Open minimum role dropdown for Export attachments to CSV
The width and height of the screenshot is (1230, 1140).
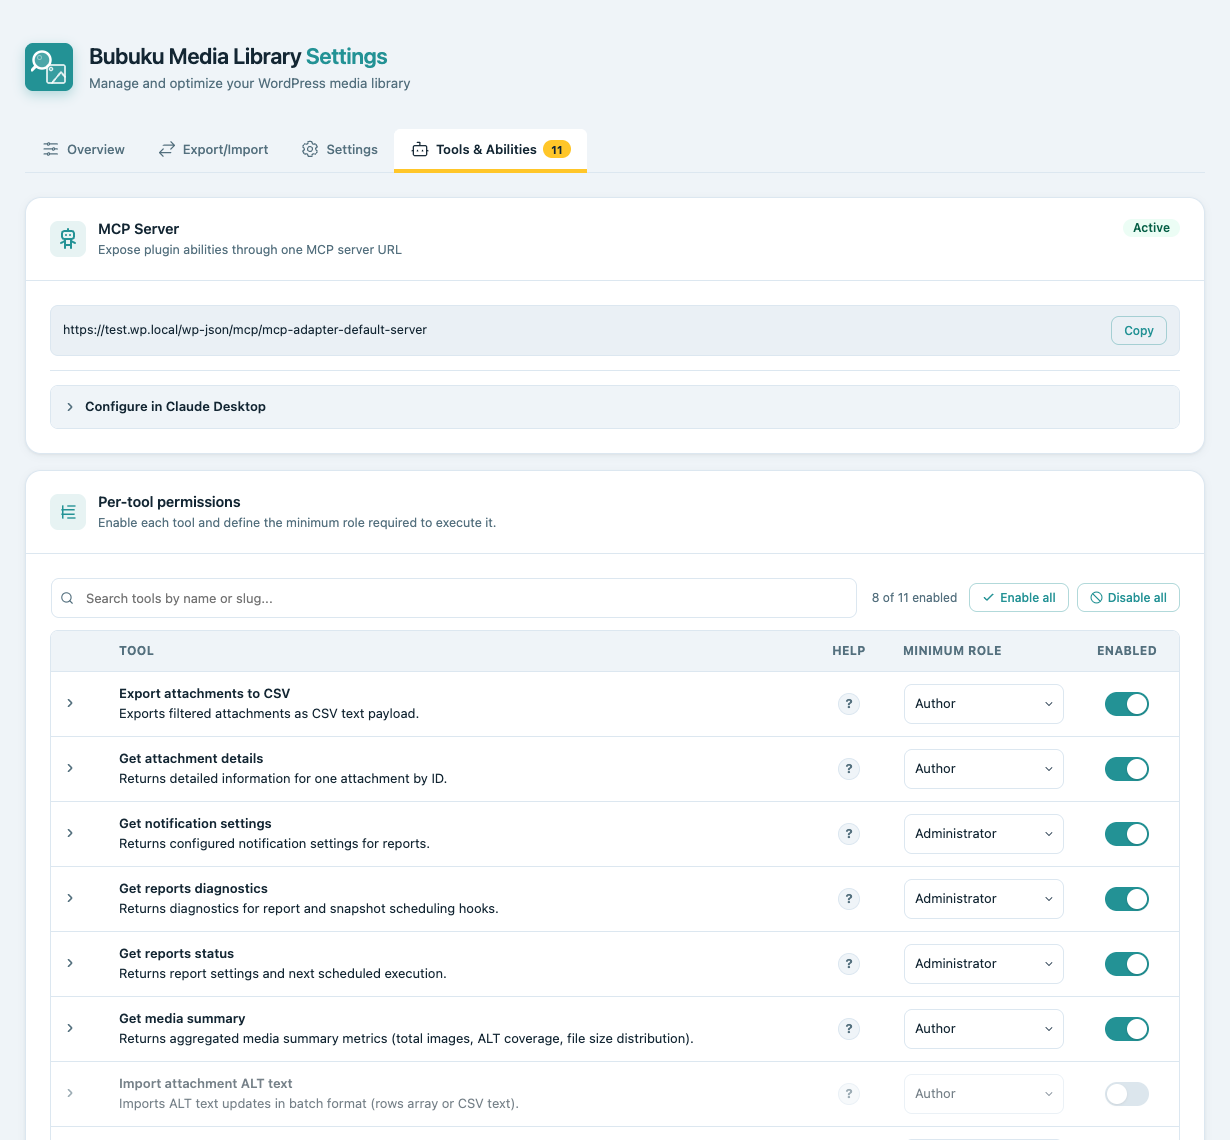[984, 704]
